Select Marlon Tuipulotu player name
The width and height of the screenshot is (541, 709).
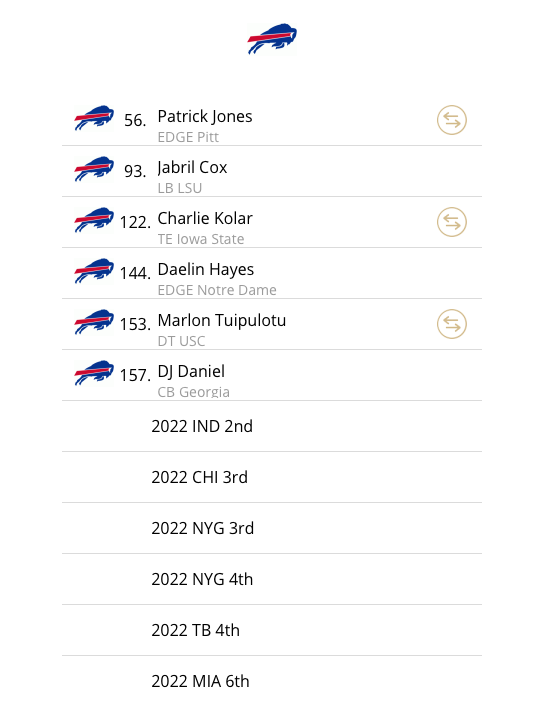point(222,321)
